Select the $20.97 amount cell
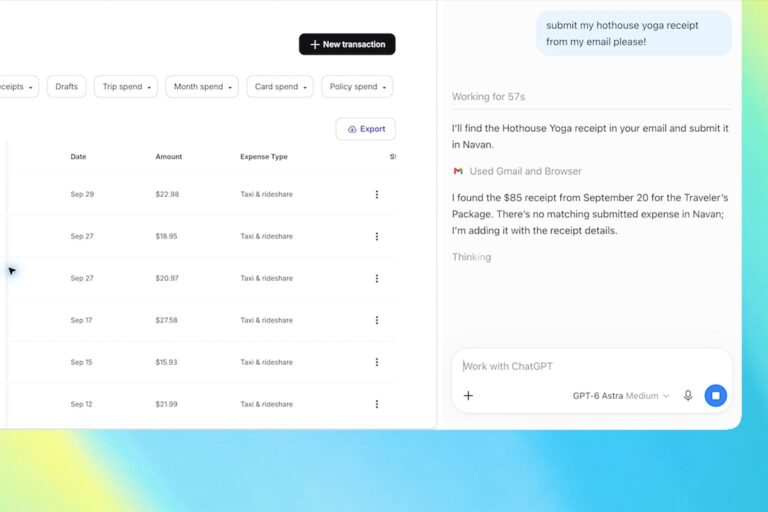 coord(167,278)
